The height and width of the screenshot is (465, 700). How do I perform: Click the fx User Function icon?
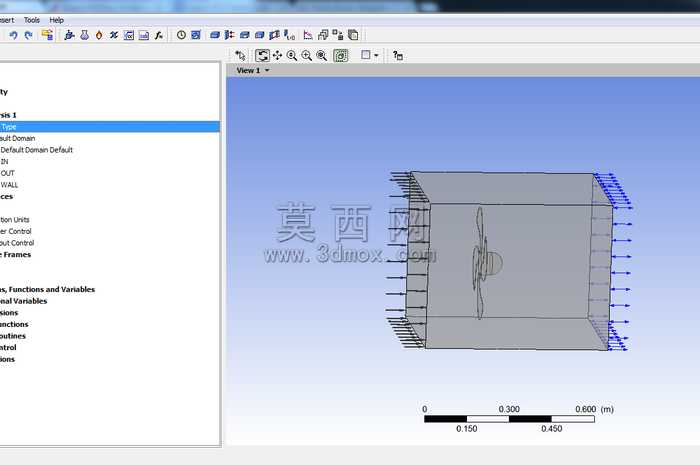pos(158,35)
